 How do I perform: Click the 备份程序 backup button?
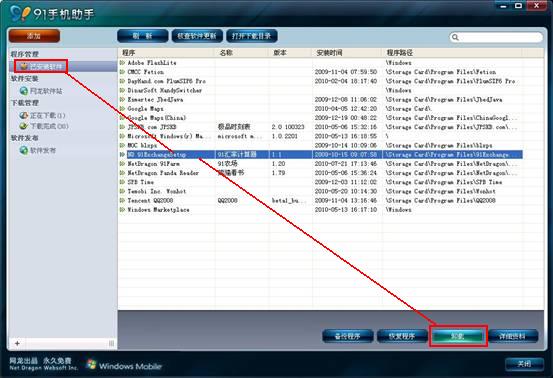tap(348, 336)
